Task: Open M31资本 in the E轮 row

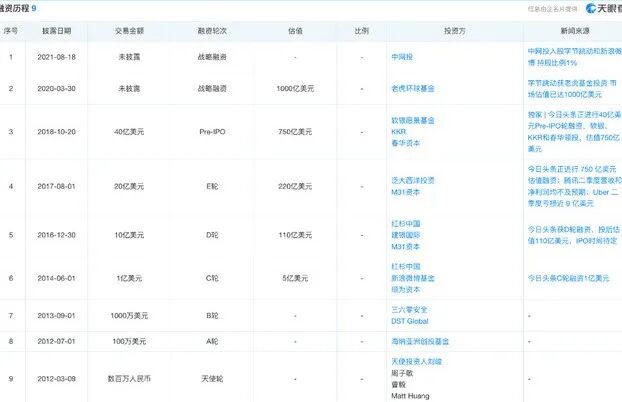Action: click(x=405, y=192)
